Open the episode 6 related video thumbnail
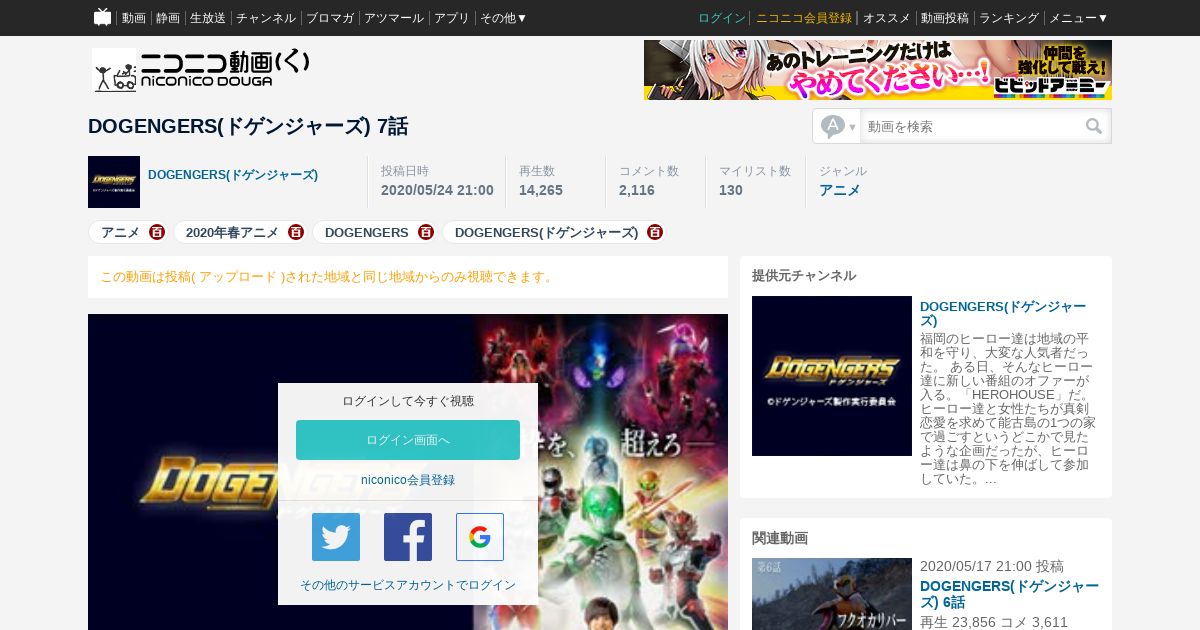Screen dimensions: 1200x630 pyautogui.click(x=832, y=594)
